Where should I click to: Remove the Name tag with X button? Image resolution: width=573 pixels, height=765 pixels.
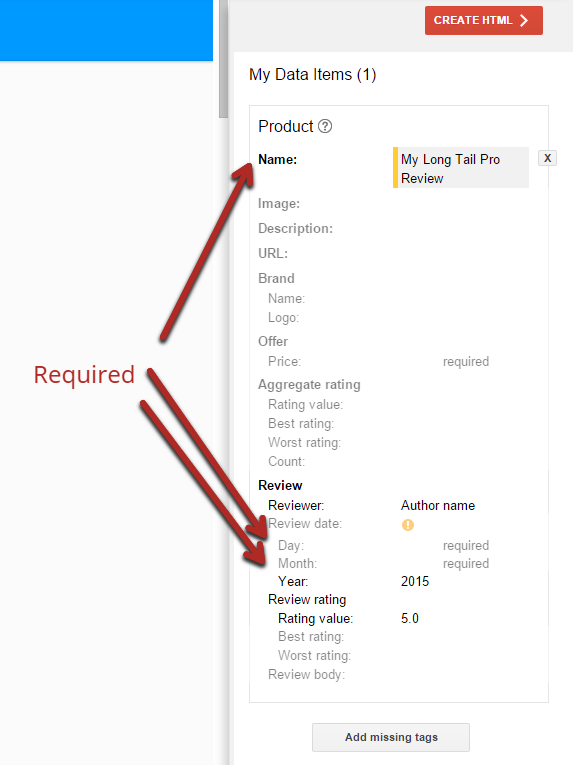548,158
